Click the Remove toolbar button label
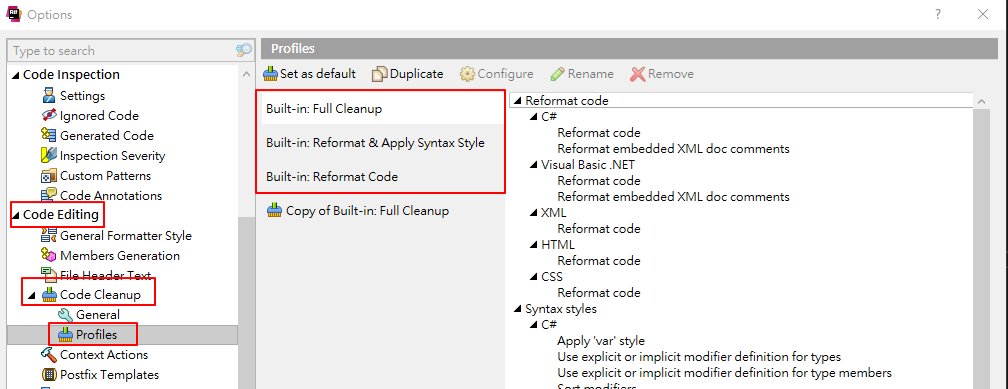 click(x=670, y=74)
